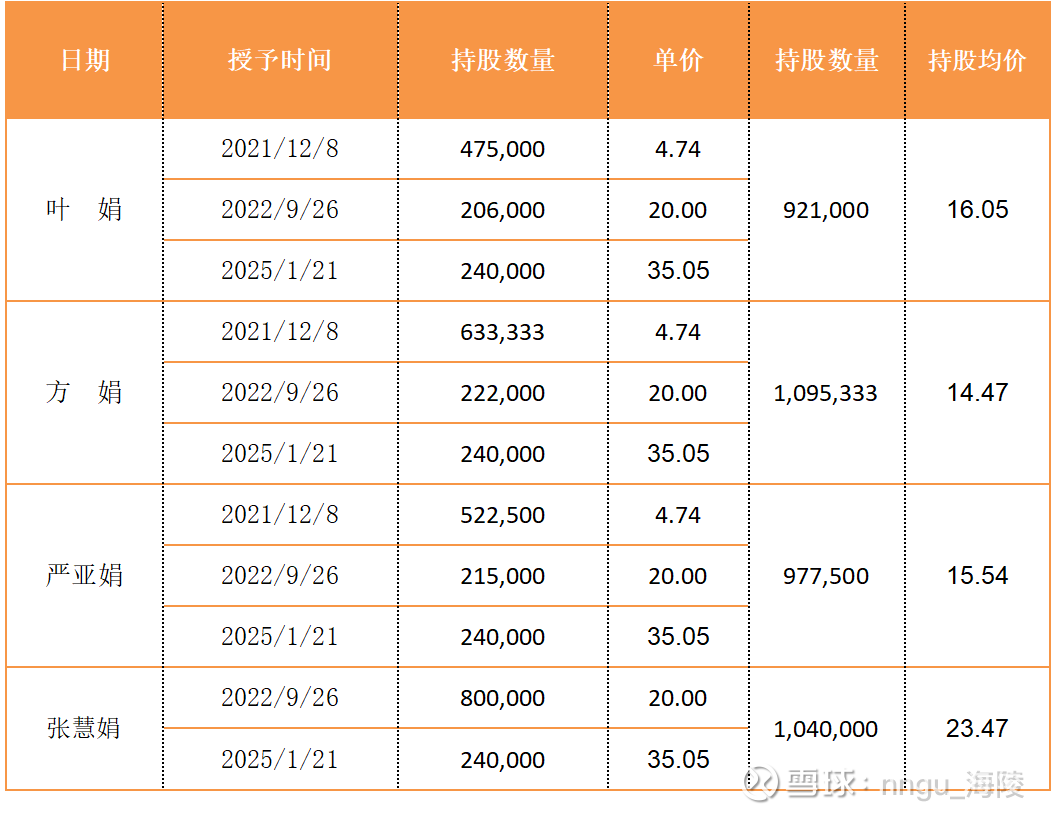
Task: Select the 23.47 average price cell
Action: point(977,729)
